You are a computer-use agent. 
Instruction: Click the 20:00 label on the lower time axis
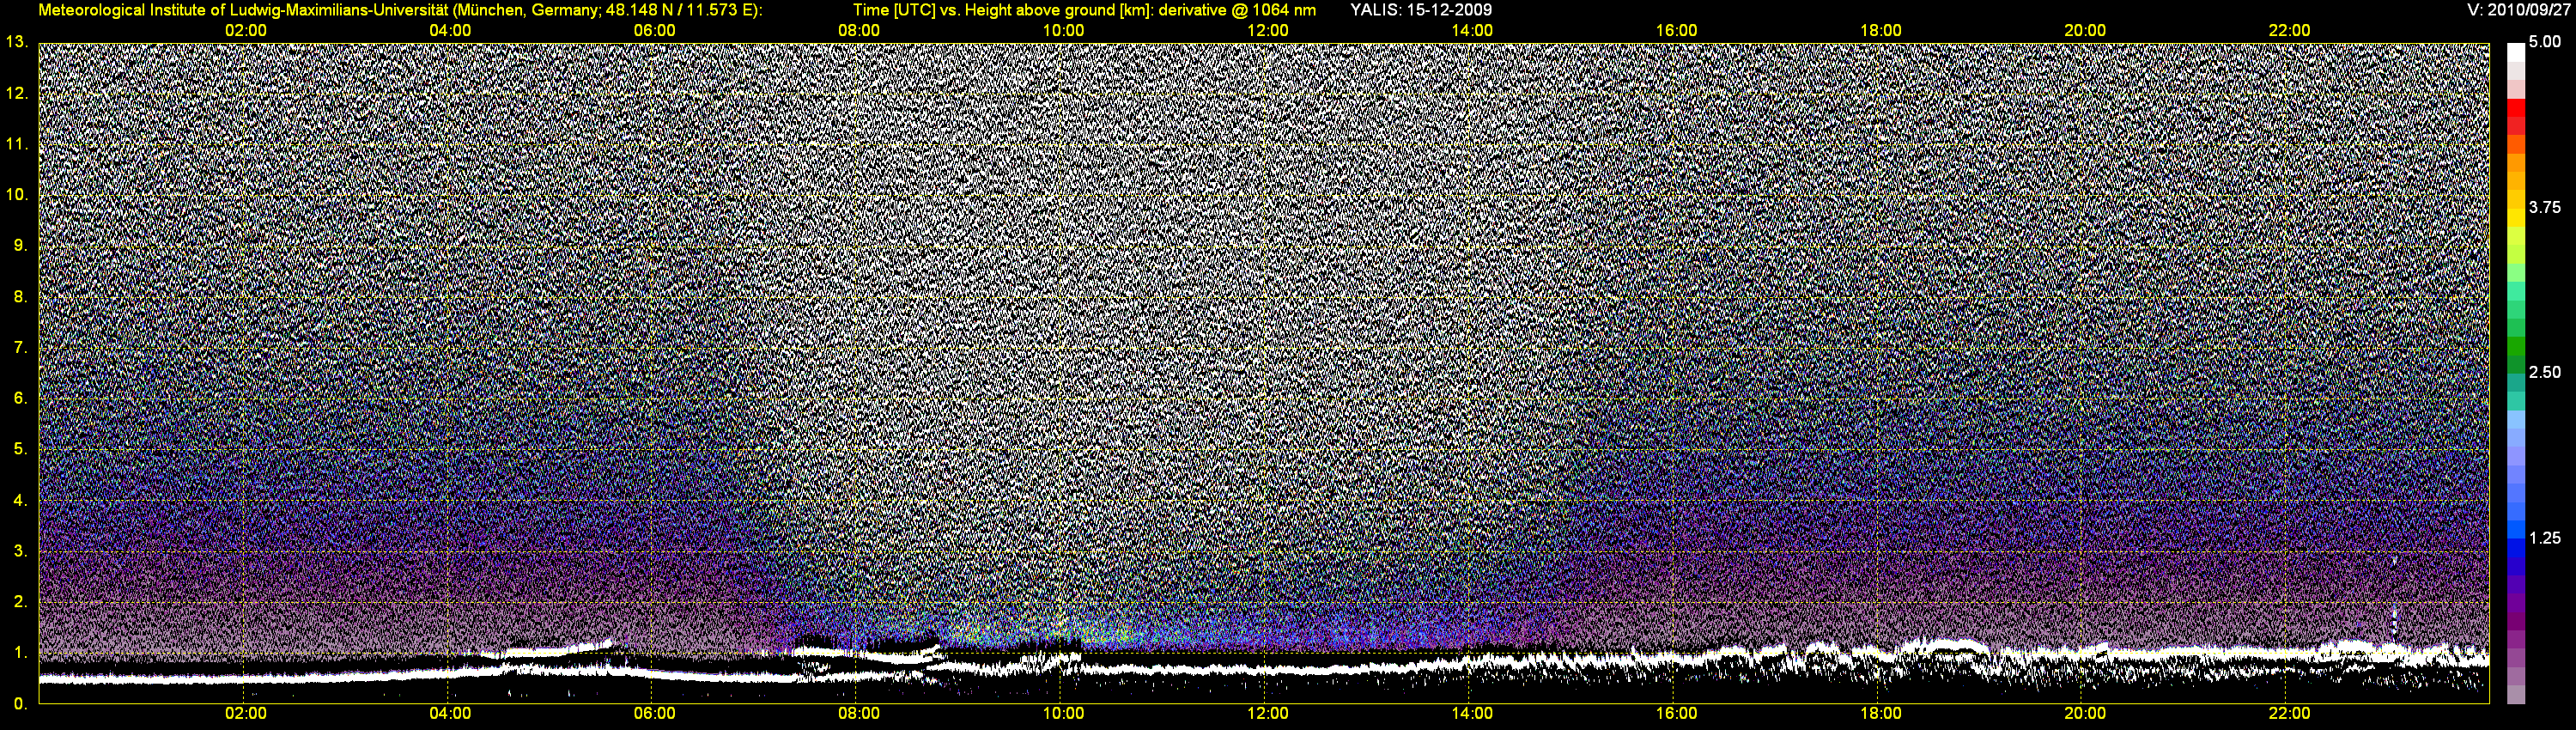coord(2085,714)
